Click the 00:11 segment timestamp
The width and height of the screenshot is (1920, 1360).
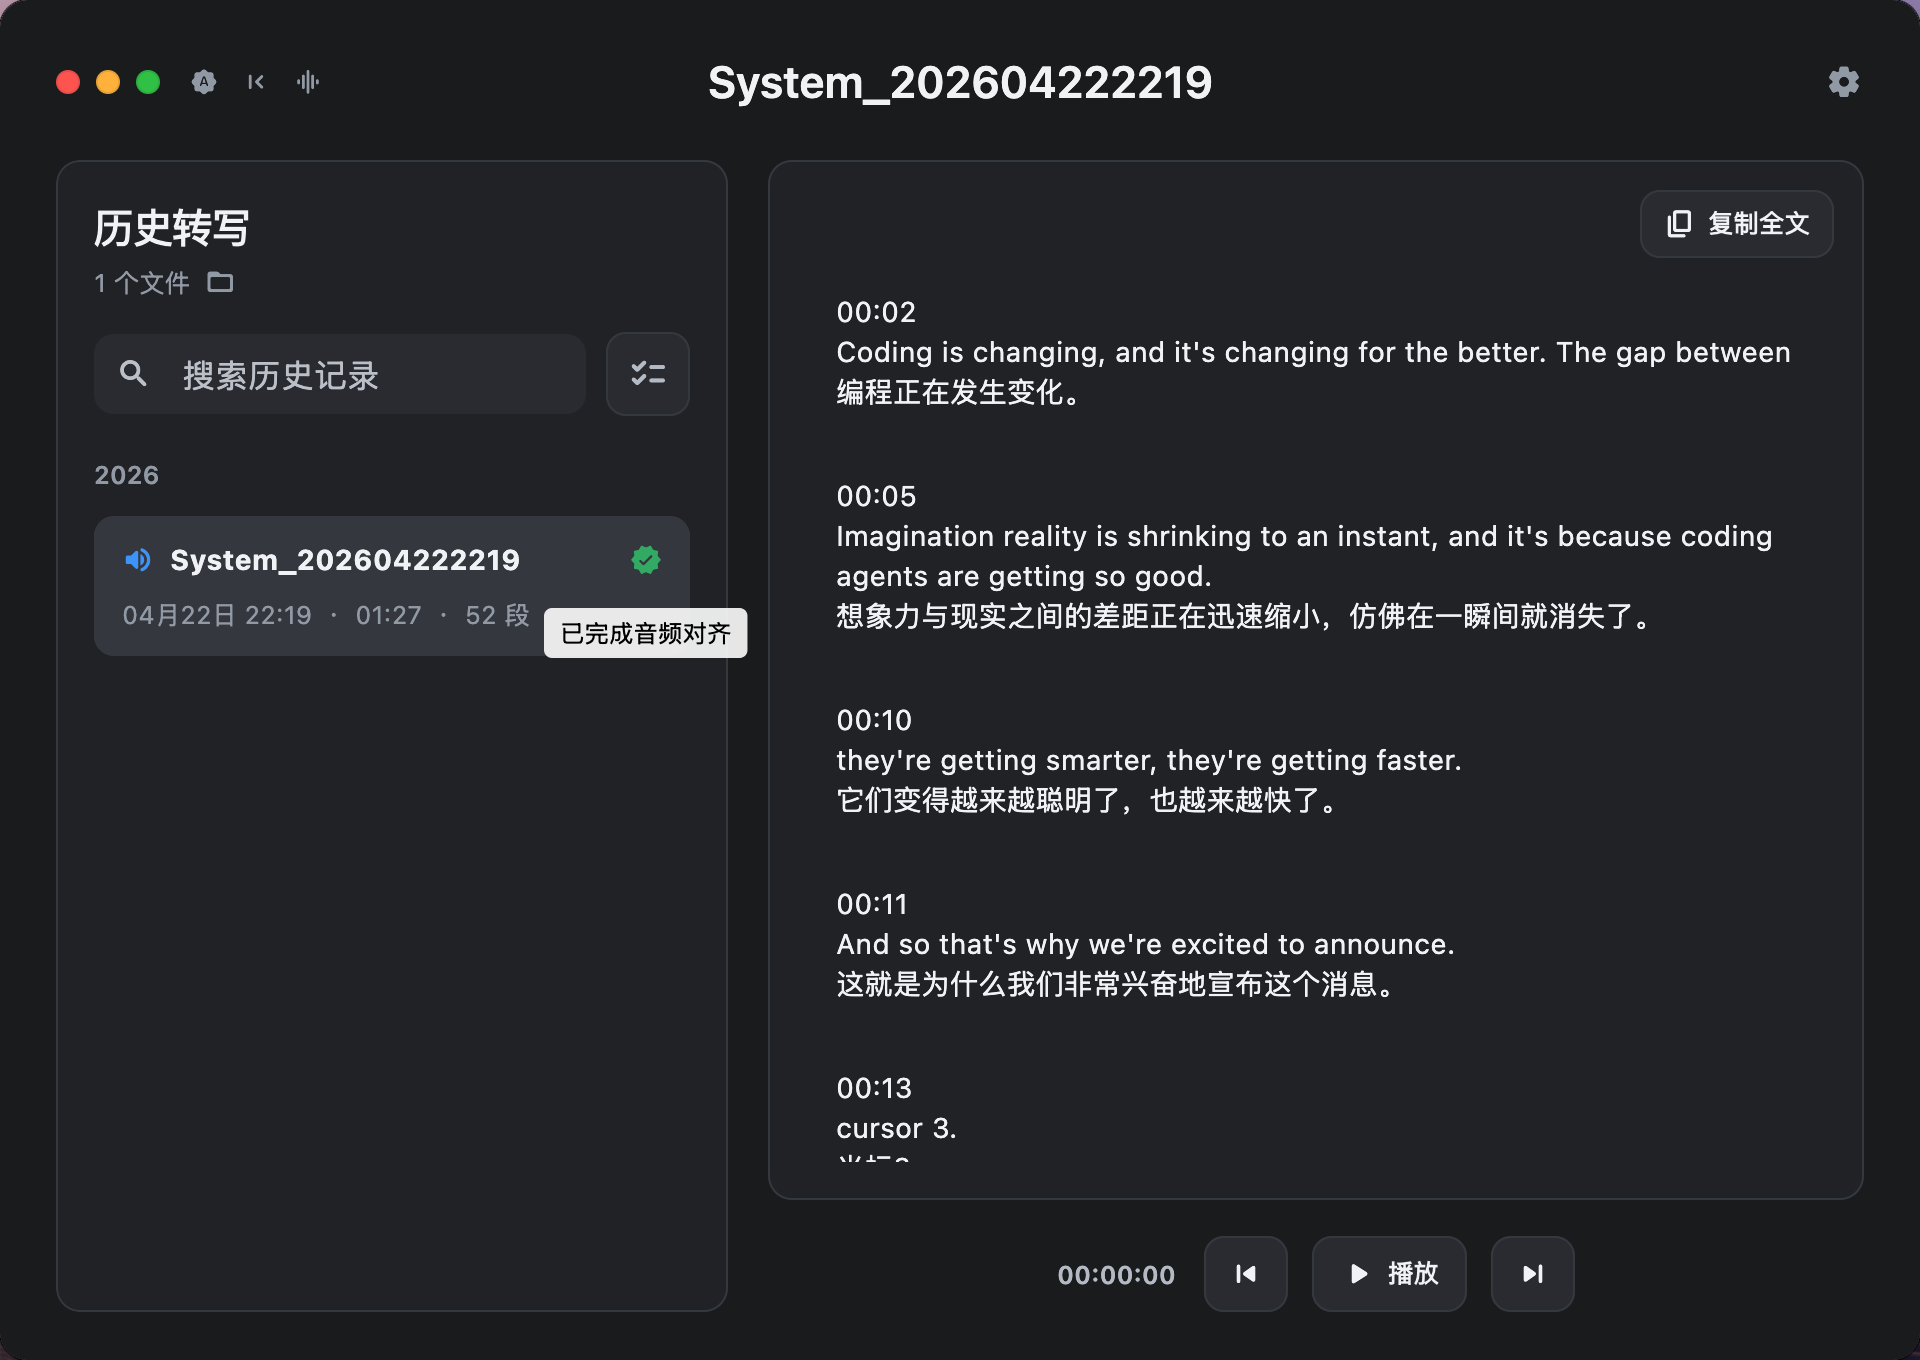pos(872,904)
